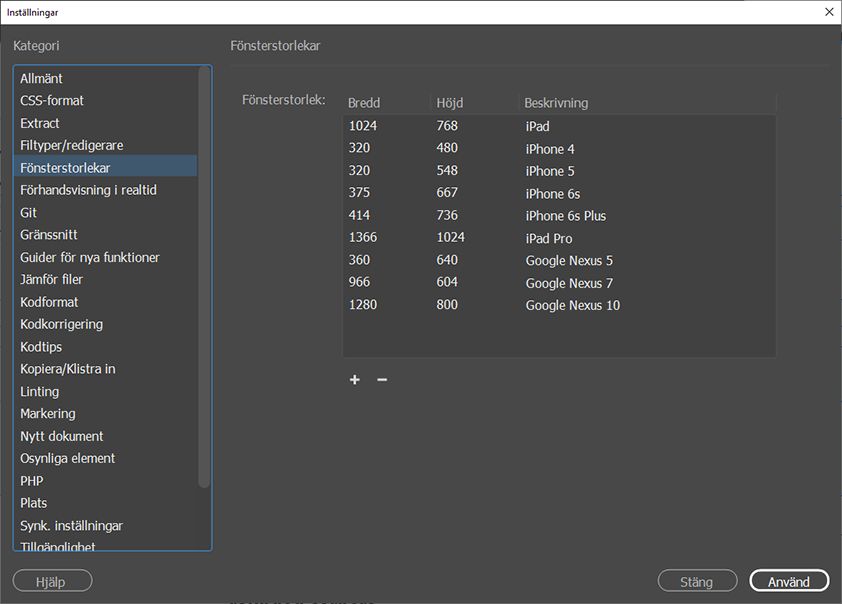Select the Google Nexus 10 description

tap(572, 305)
